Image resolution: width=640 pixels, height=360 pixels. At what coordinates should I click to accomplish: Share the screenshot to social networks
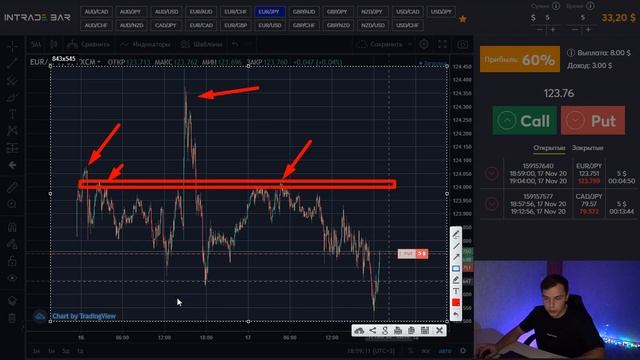[x=373, y=330]
